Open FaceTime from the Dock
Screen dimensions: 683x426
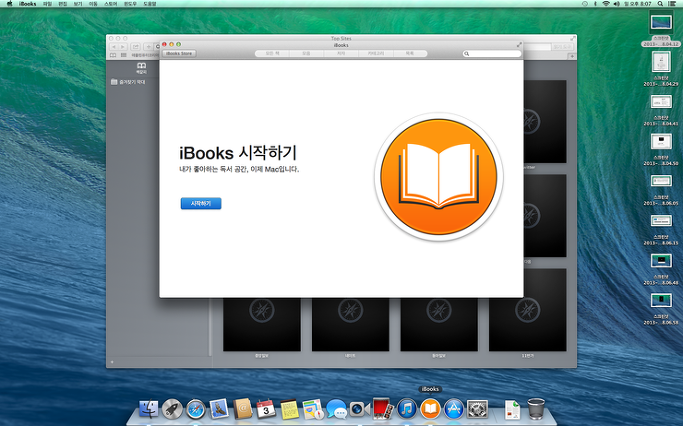[x=360, y=409]
